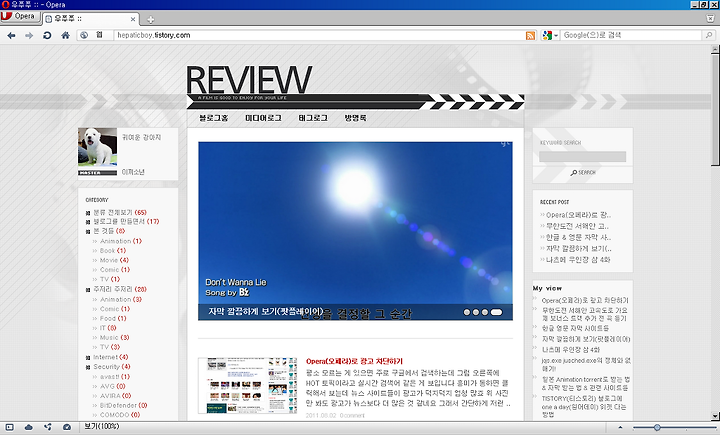Open a new tab with the plus button
This screenshot has height=435, width=720.
pyautogui.click(x=151, y=19)
